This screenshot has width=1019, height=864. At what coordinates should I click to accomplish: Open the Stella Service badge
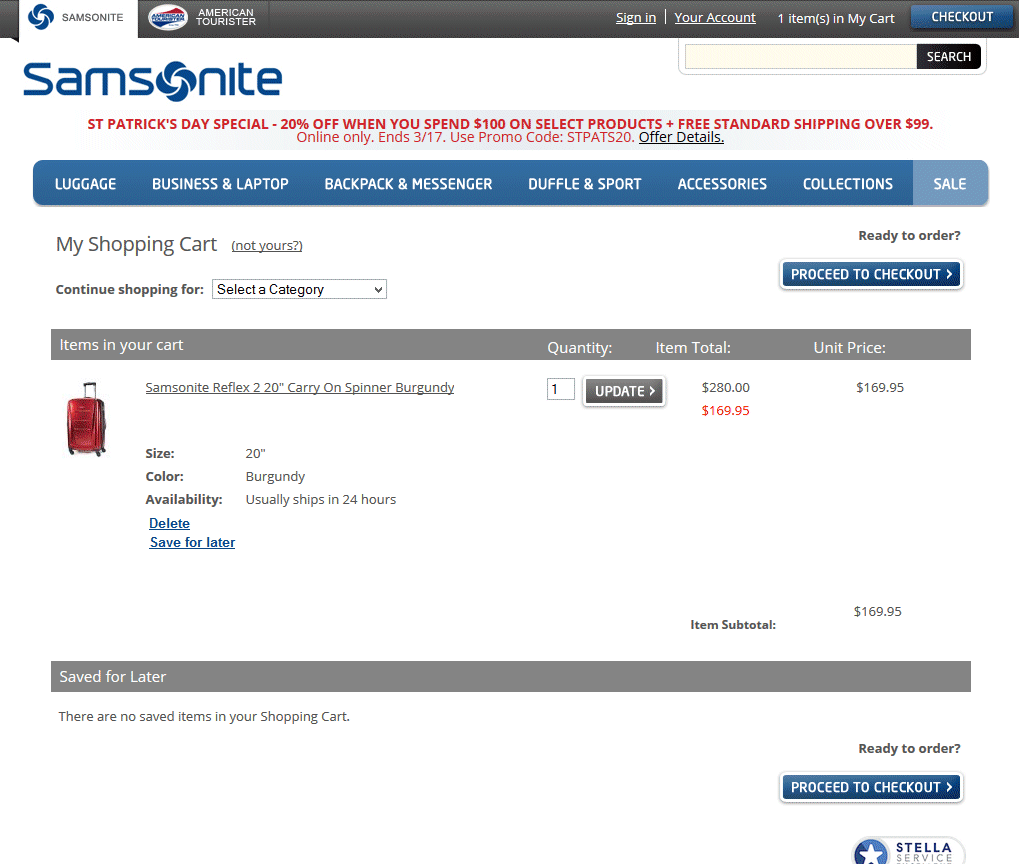[x=907, y=851]
